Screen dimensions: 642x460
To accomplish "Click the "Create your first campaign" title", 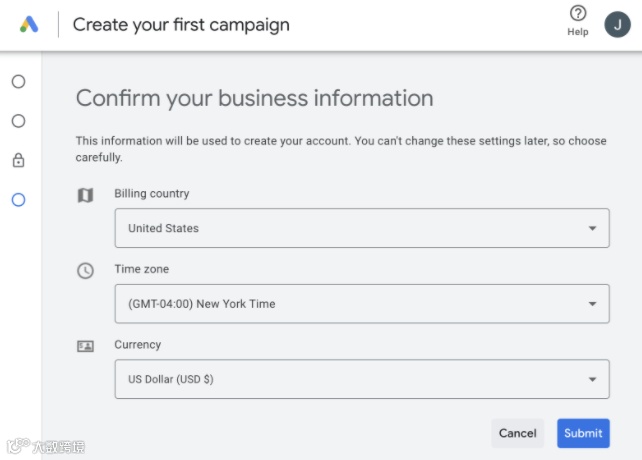I will click(181, 24).
